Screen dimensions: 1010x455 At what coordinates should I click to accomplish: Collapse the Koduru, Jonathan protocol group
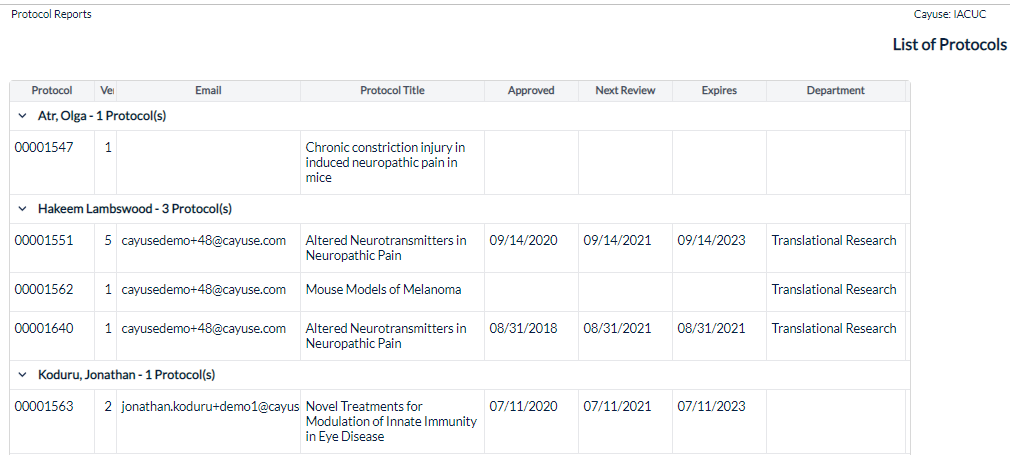23,374
